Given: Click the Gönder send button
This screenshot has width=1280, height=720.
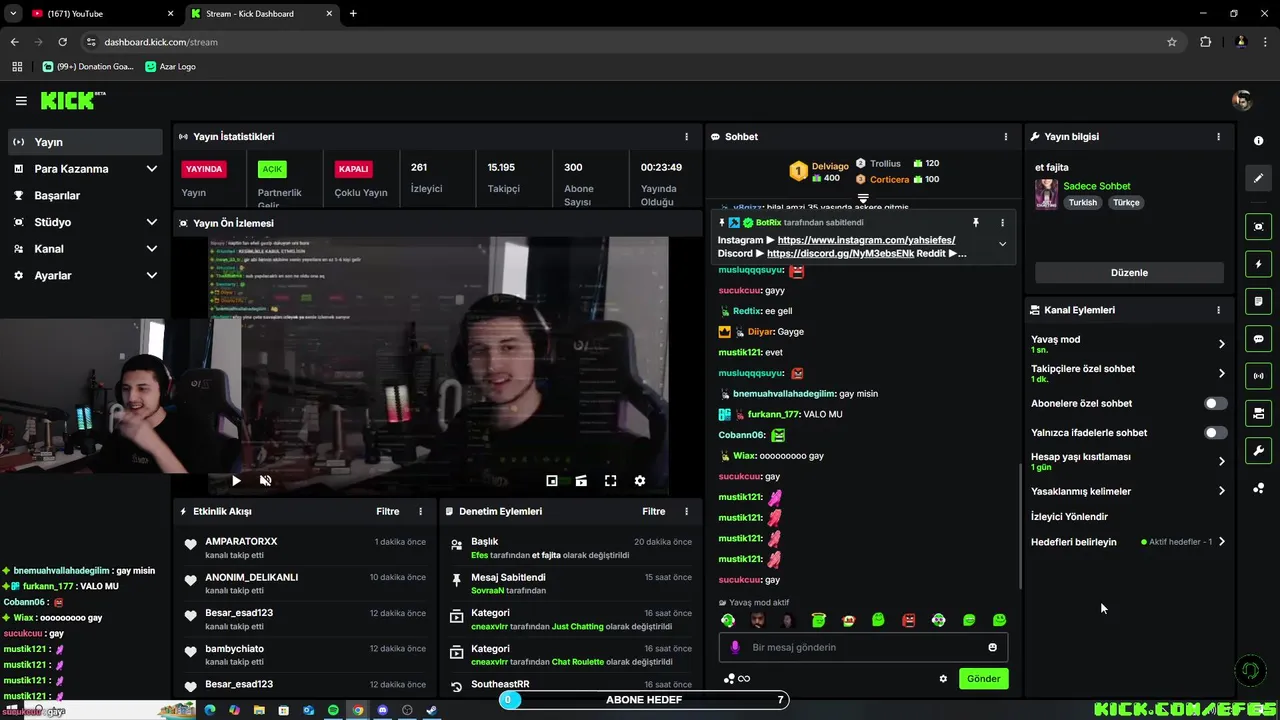Looking at the screenshot, I should (x=983, y=679).
